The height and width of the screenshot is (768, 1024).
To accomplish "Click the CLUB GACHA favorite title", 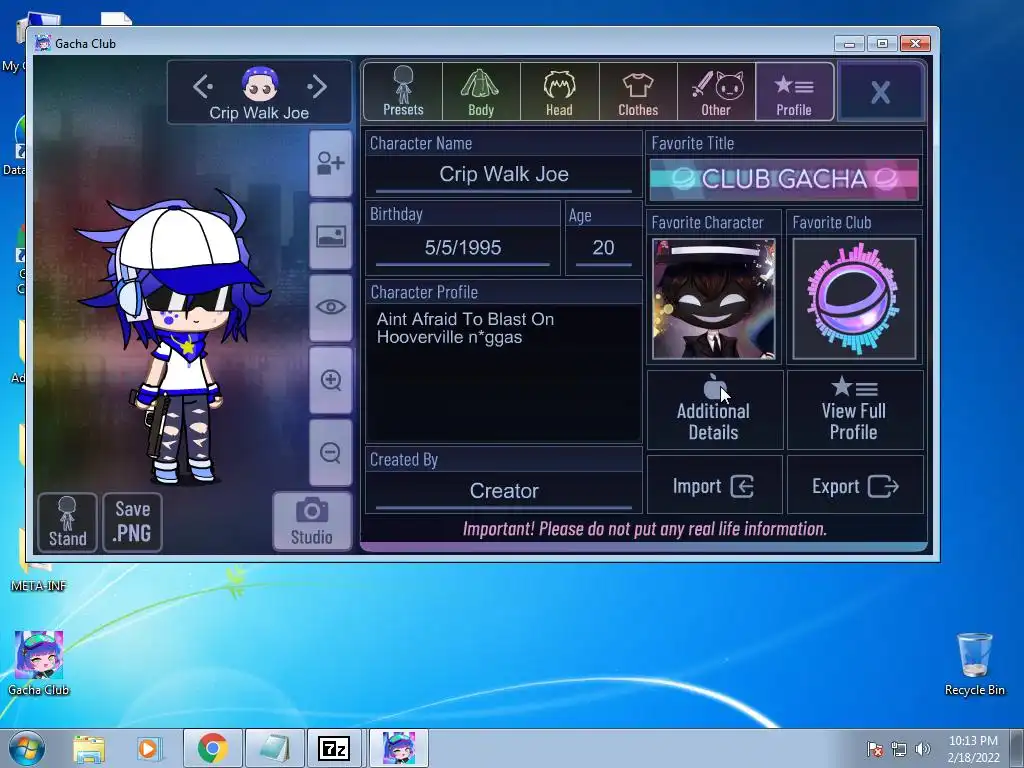I will click(784, 179).
